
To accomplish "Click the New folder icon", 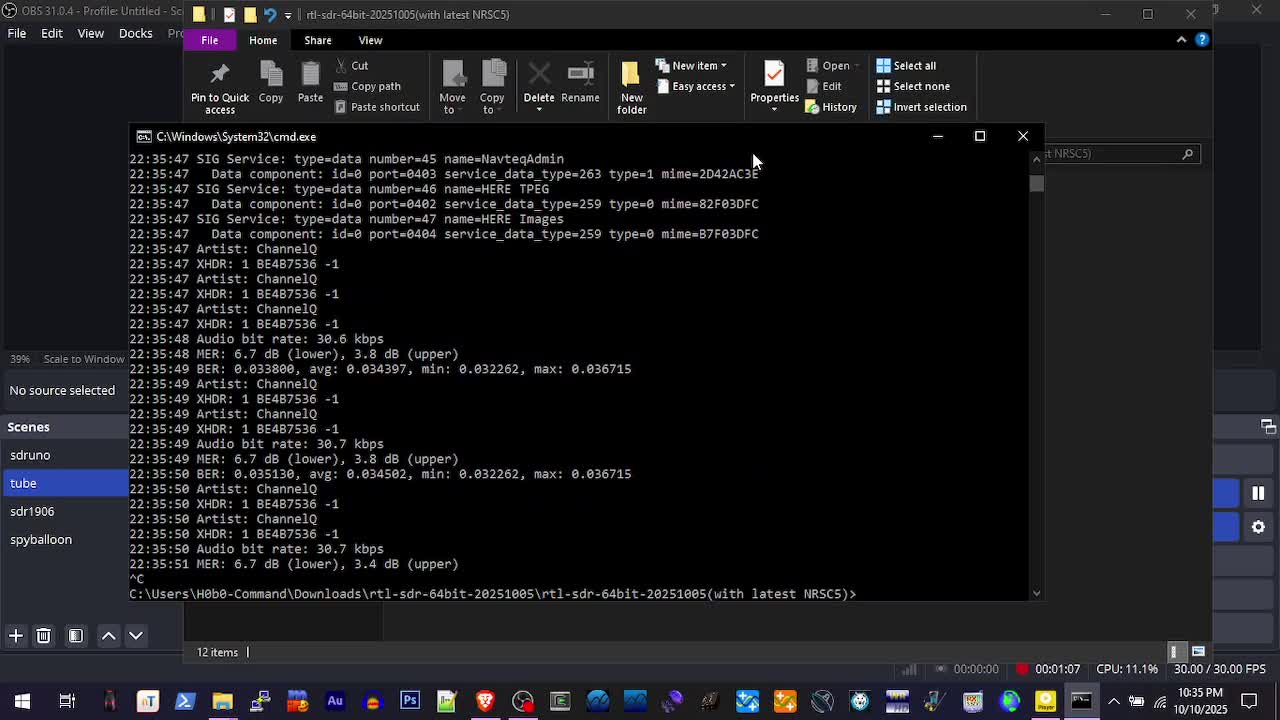I will tap(631, 88).
